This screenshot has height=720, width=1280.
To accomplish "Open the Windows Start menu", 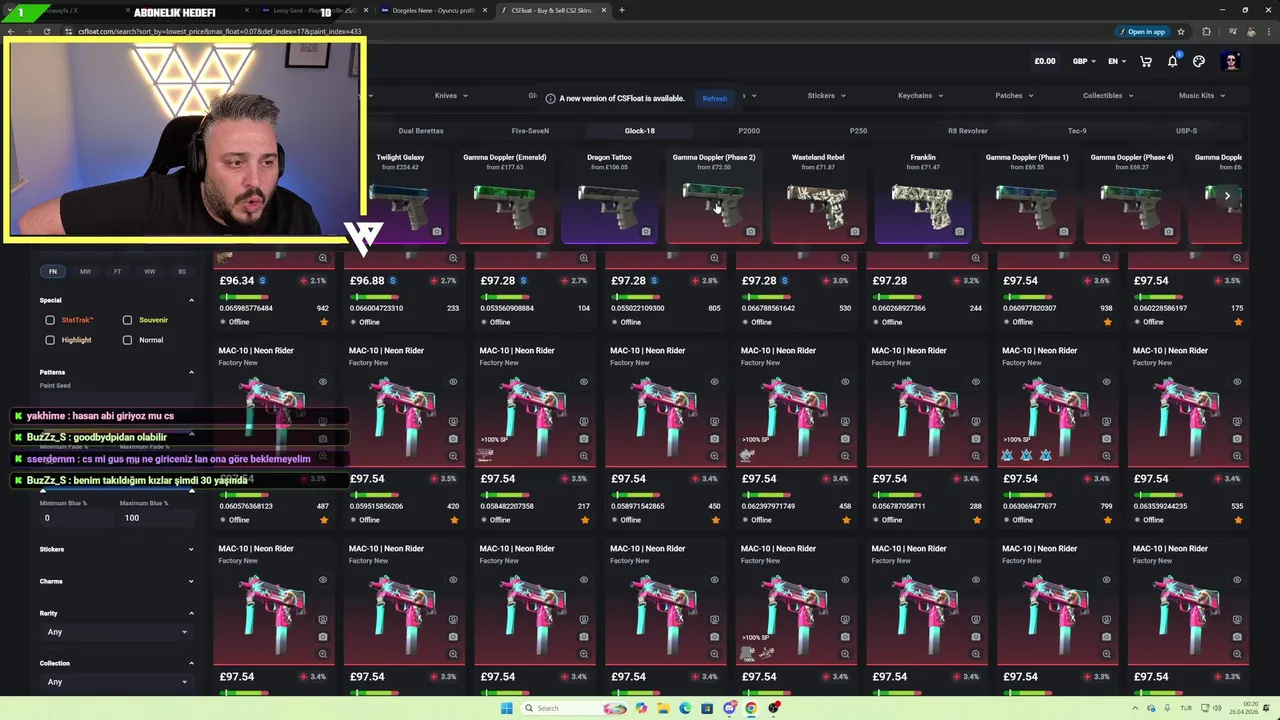I will 506,708.
